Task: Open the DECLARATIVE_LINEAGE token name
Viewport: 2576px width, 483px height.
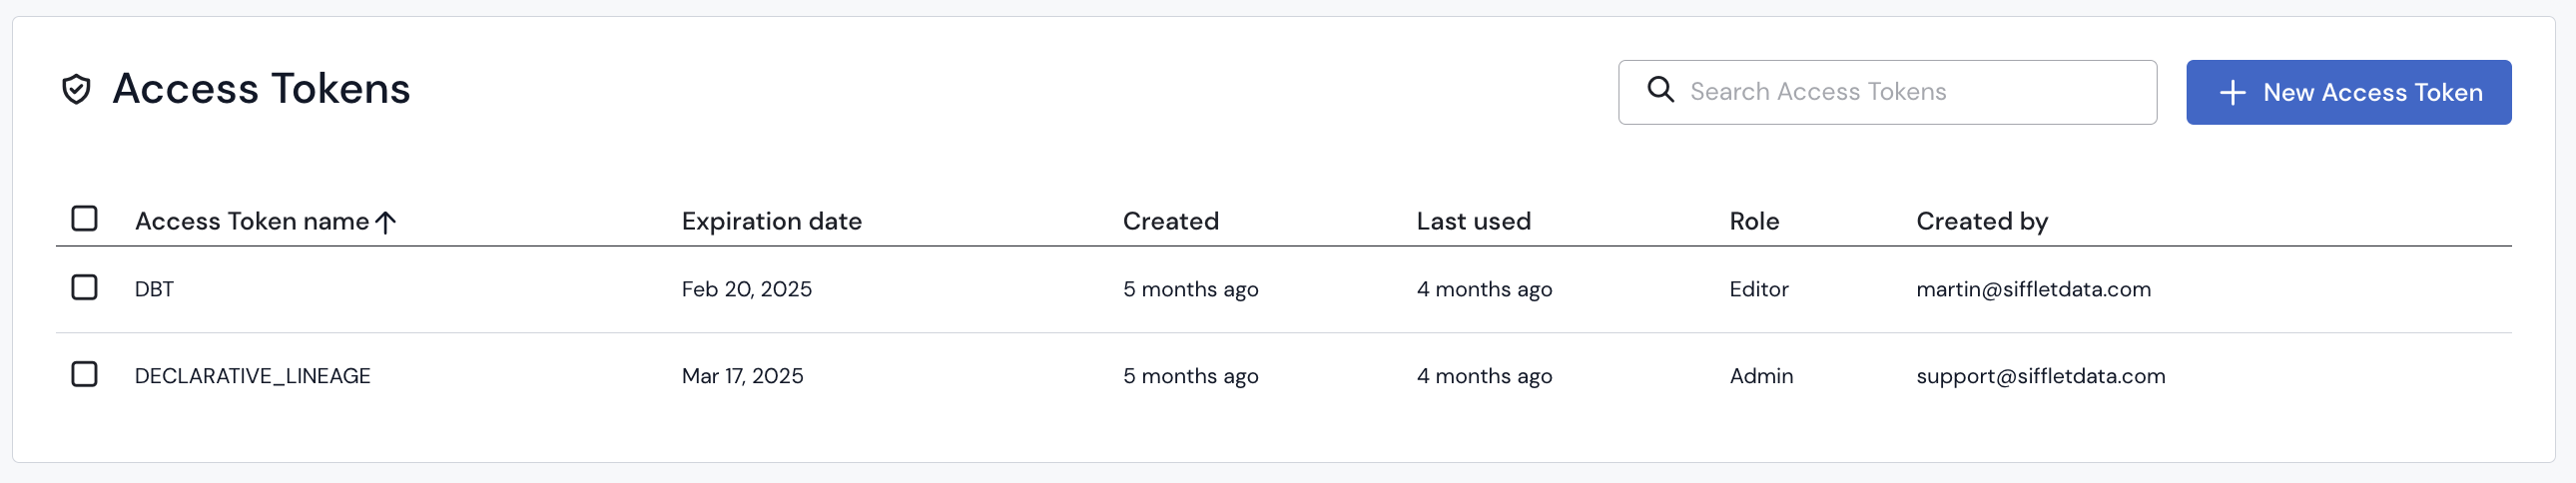Action: 252,377
